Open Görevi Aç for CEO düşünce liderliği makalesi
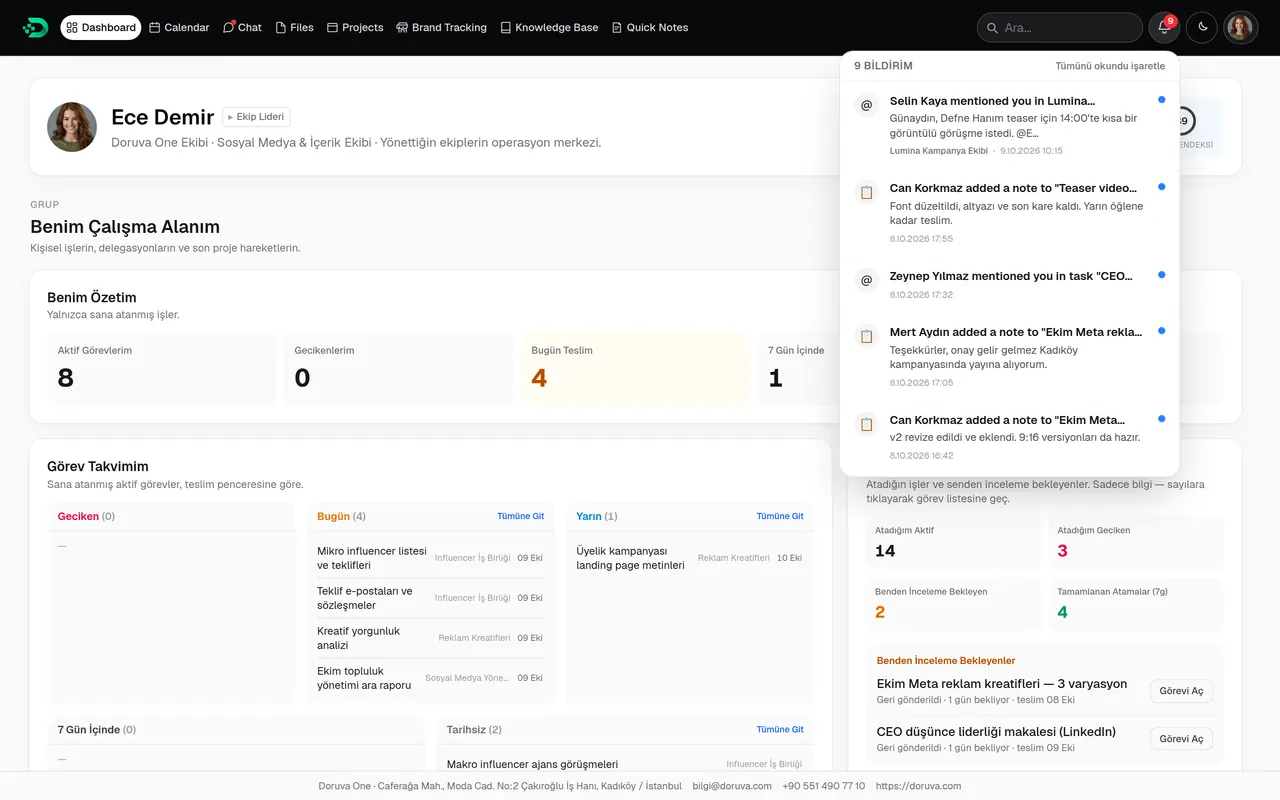The width and height of the screenshot is (1280, 800). click(x=1181, y=739)
